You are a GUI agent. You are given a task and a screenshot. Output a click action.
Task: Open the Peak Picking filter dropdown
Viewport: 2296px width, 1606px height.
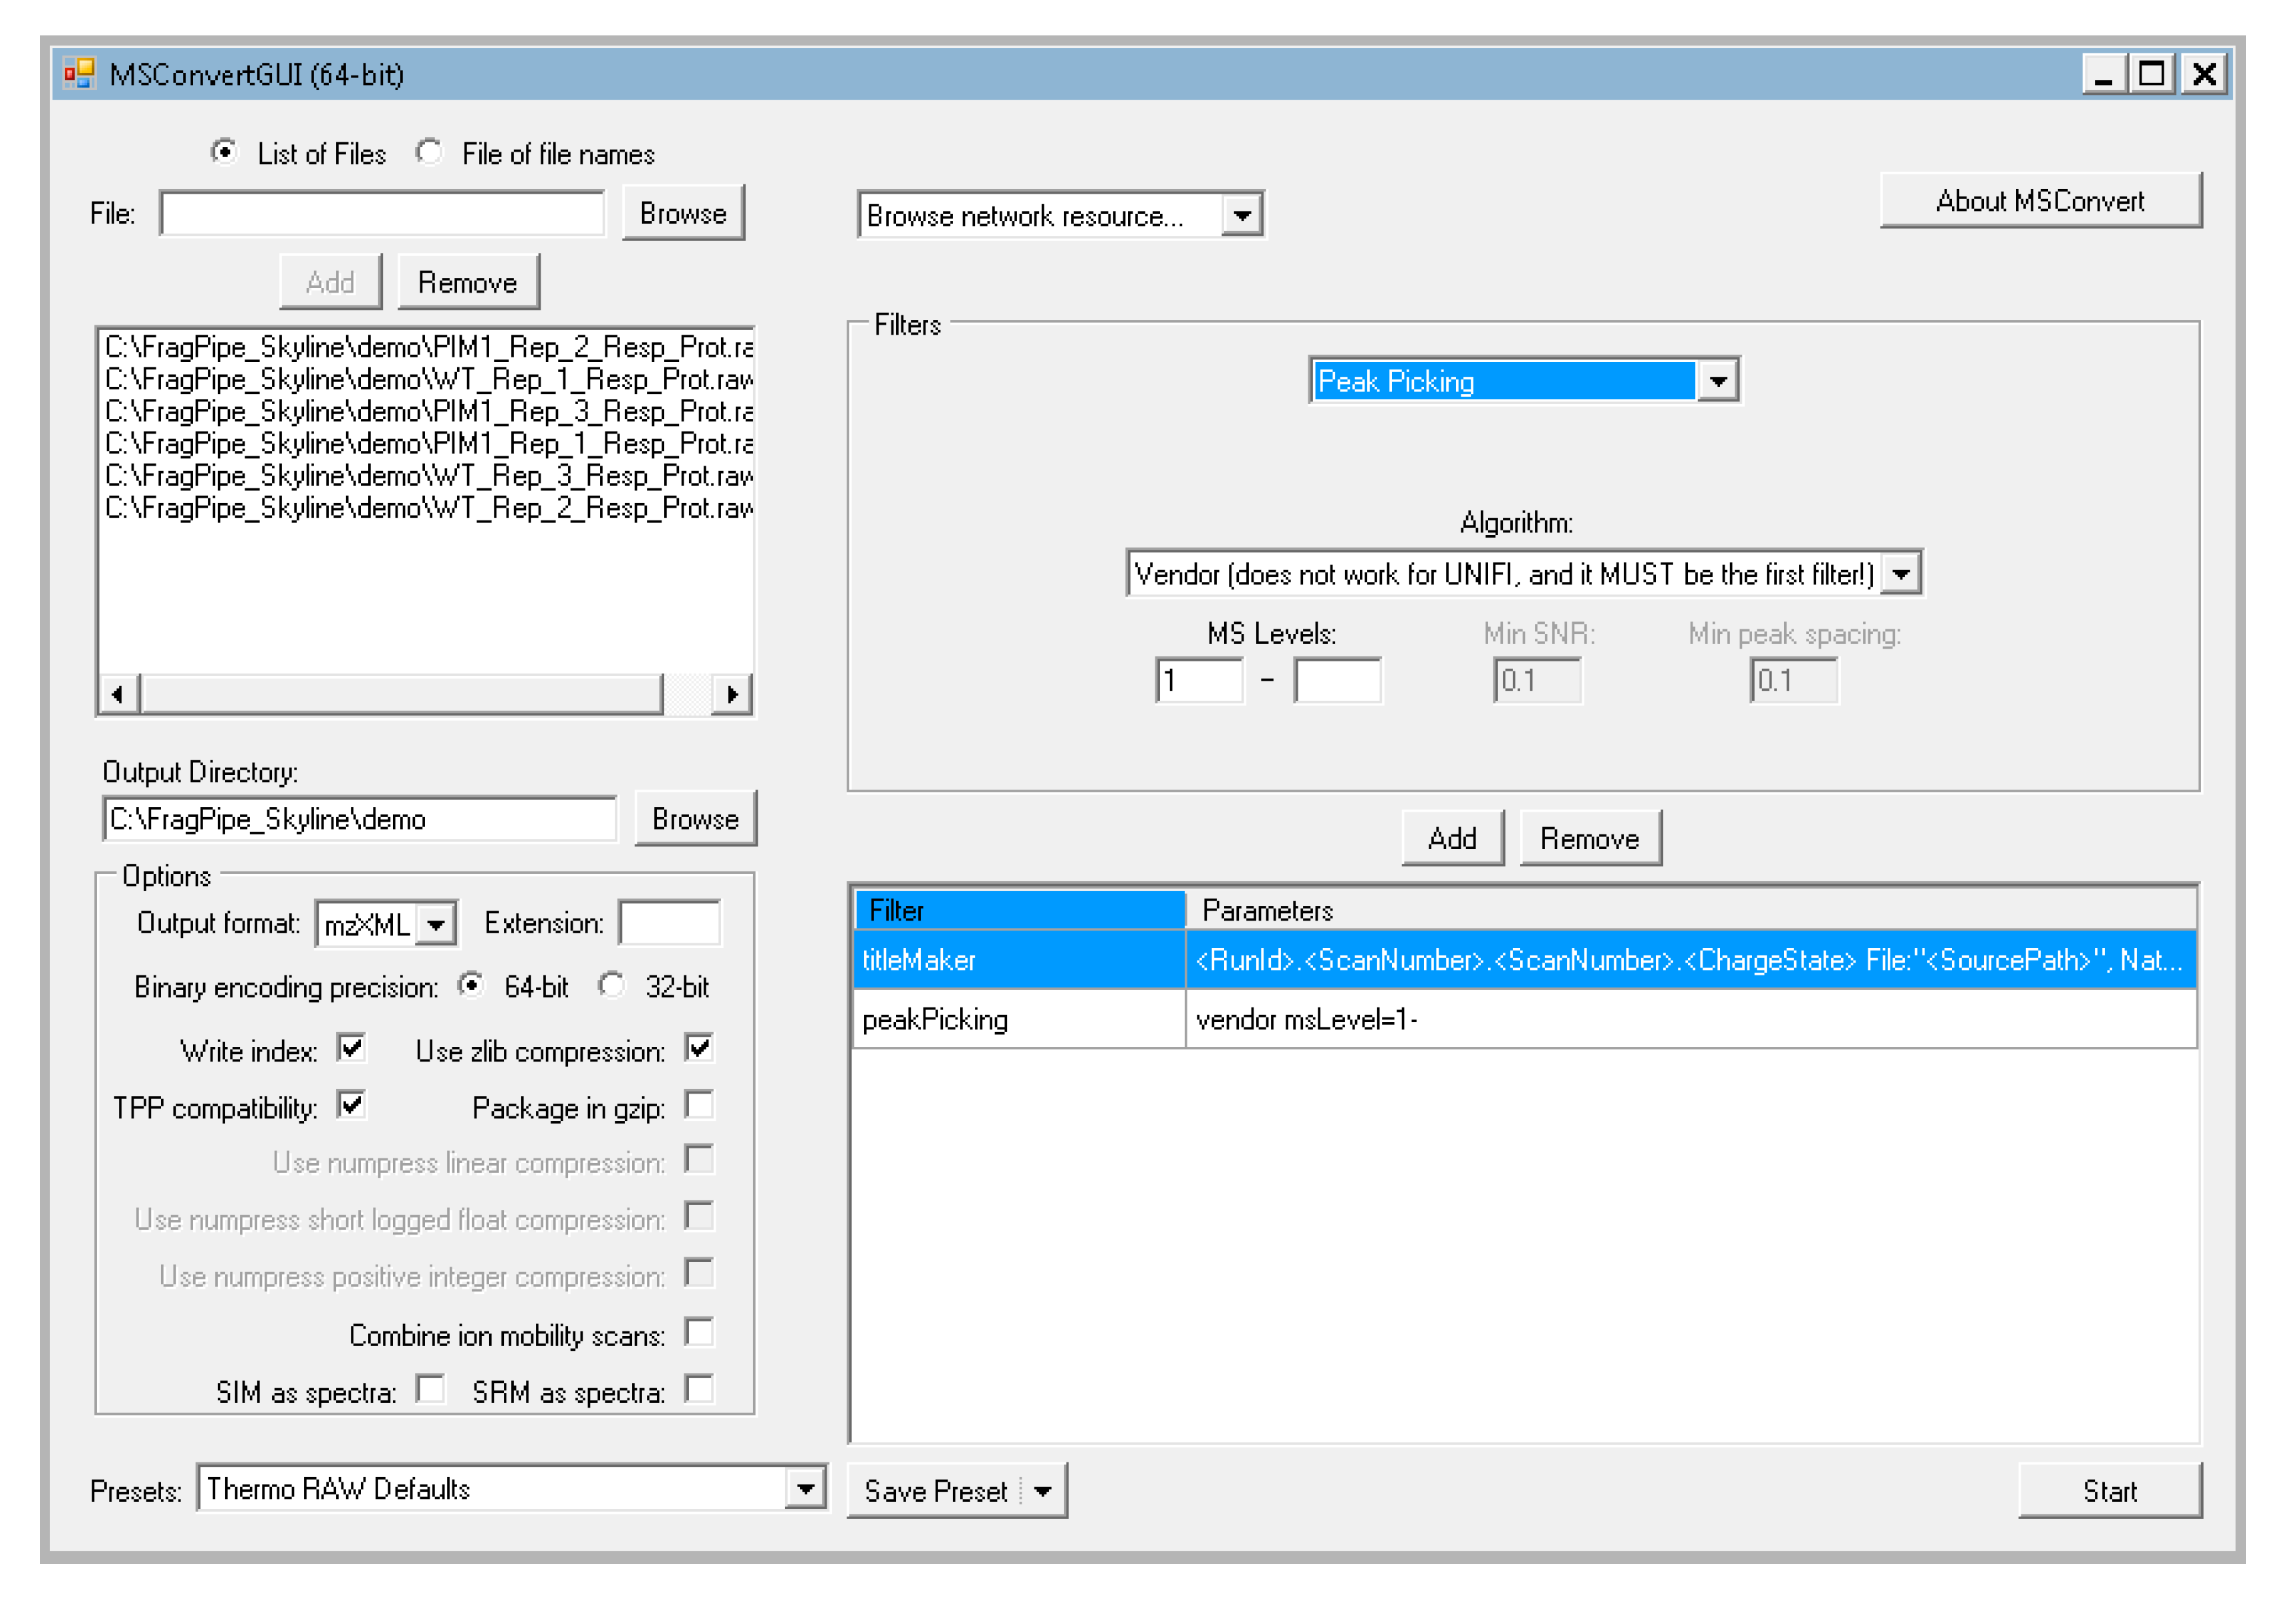(x=1718, y=381)
